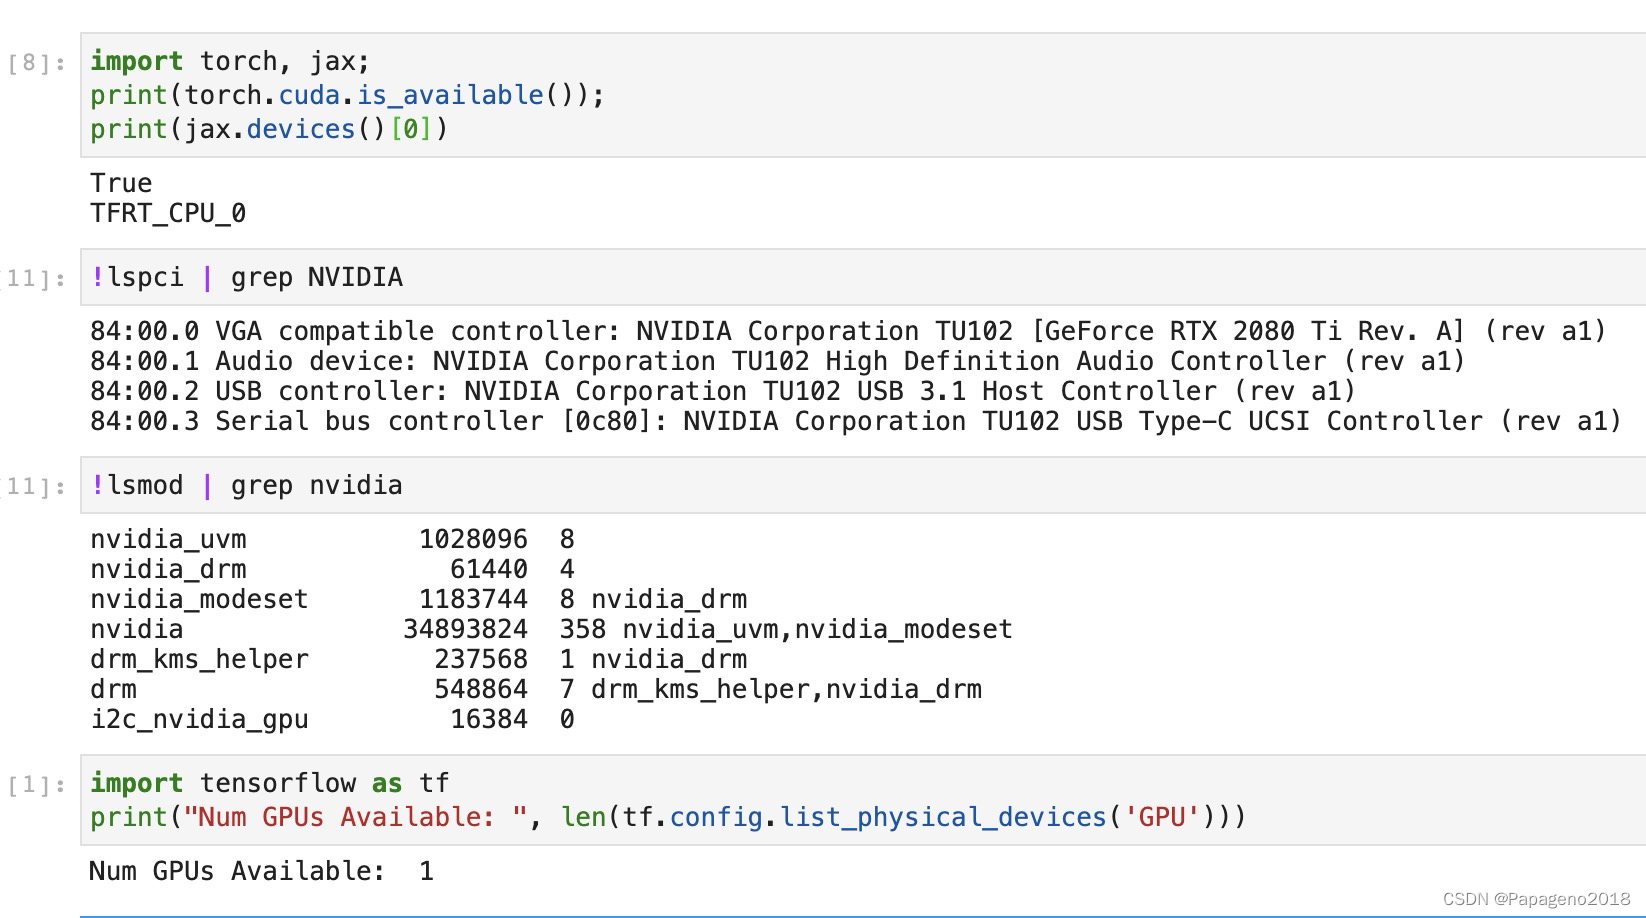Click the torch and jax import code cell
This screenshot has height=918, width=1646.
pos(863,95)
